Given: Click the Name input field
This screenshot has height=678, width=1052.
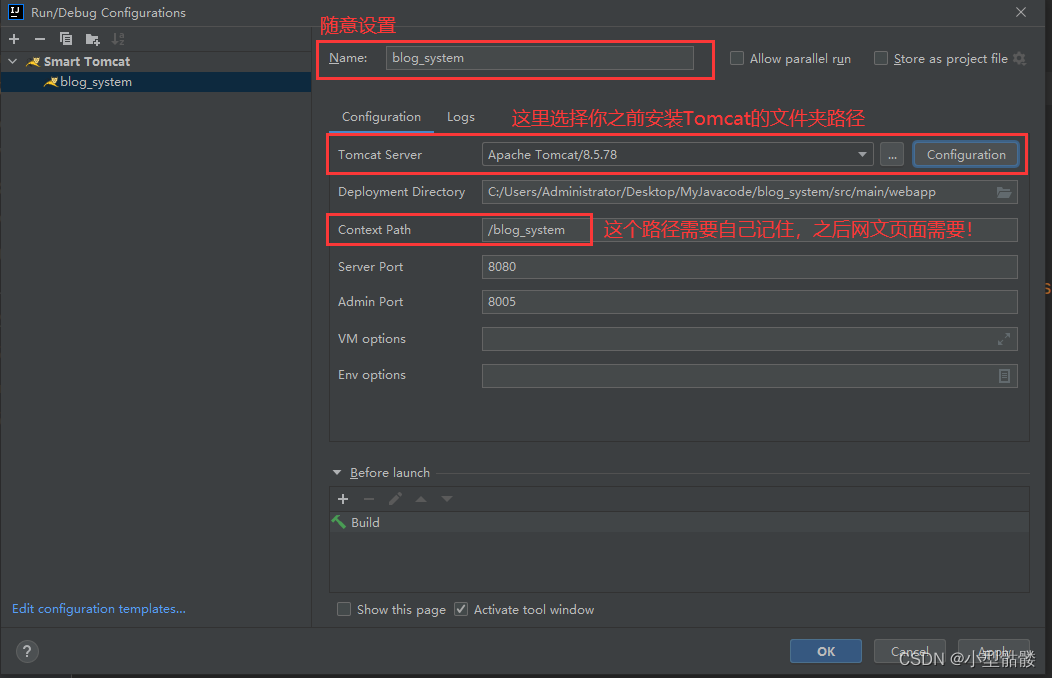Looking at the screenshot, I should click(539, 58).
